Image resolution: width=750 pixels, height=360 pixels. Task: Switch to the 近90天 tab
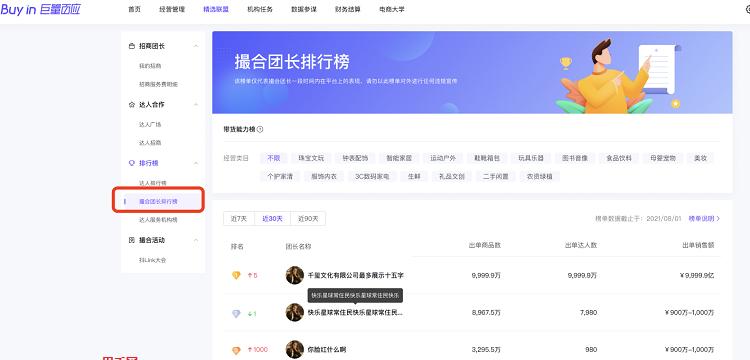[x=308, y=218]
